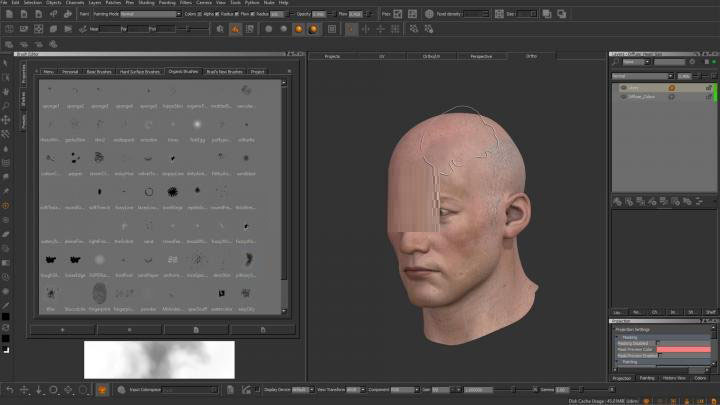Click the orange paintable icon on top layer
The image size is (720, 405).
tap(671, 87)
